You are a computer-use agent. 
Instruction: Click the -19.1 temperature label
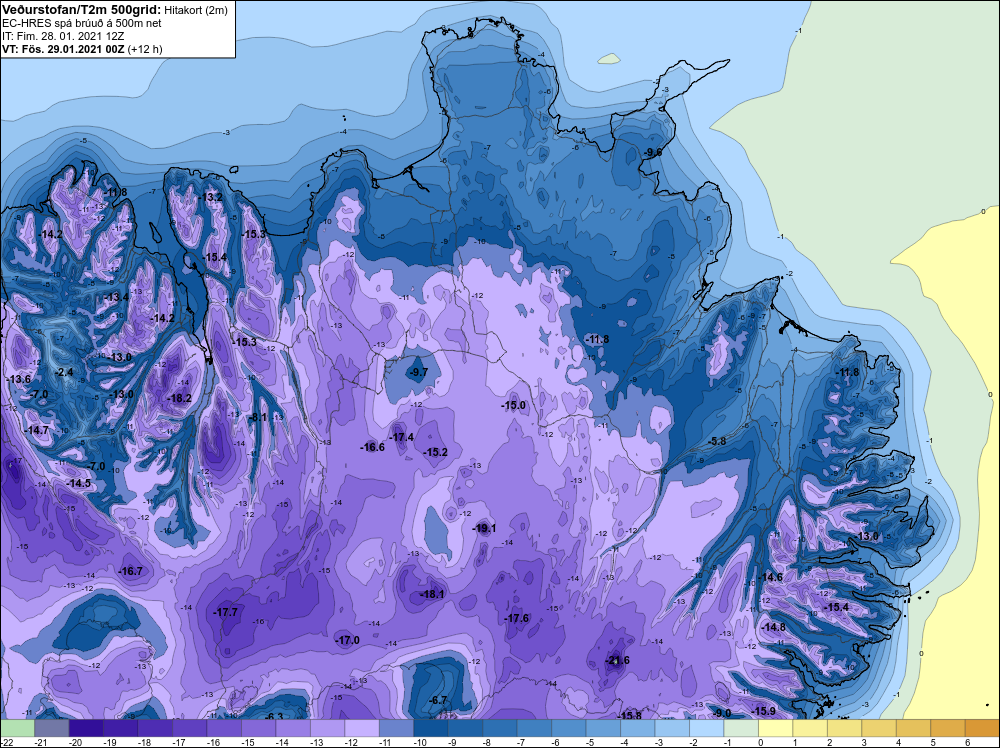(484, 528)
